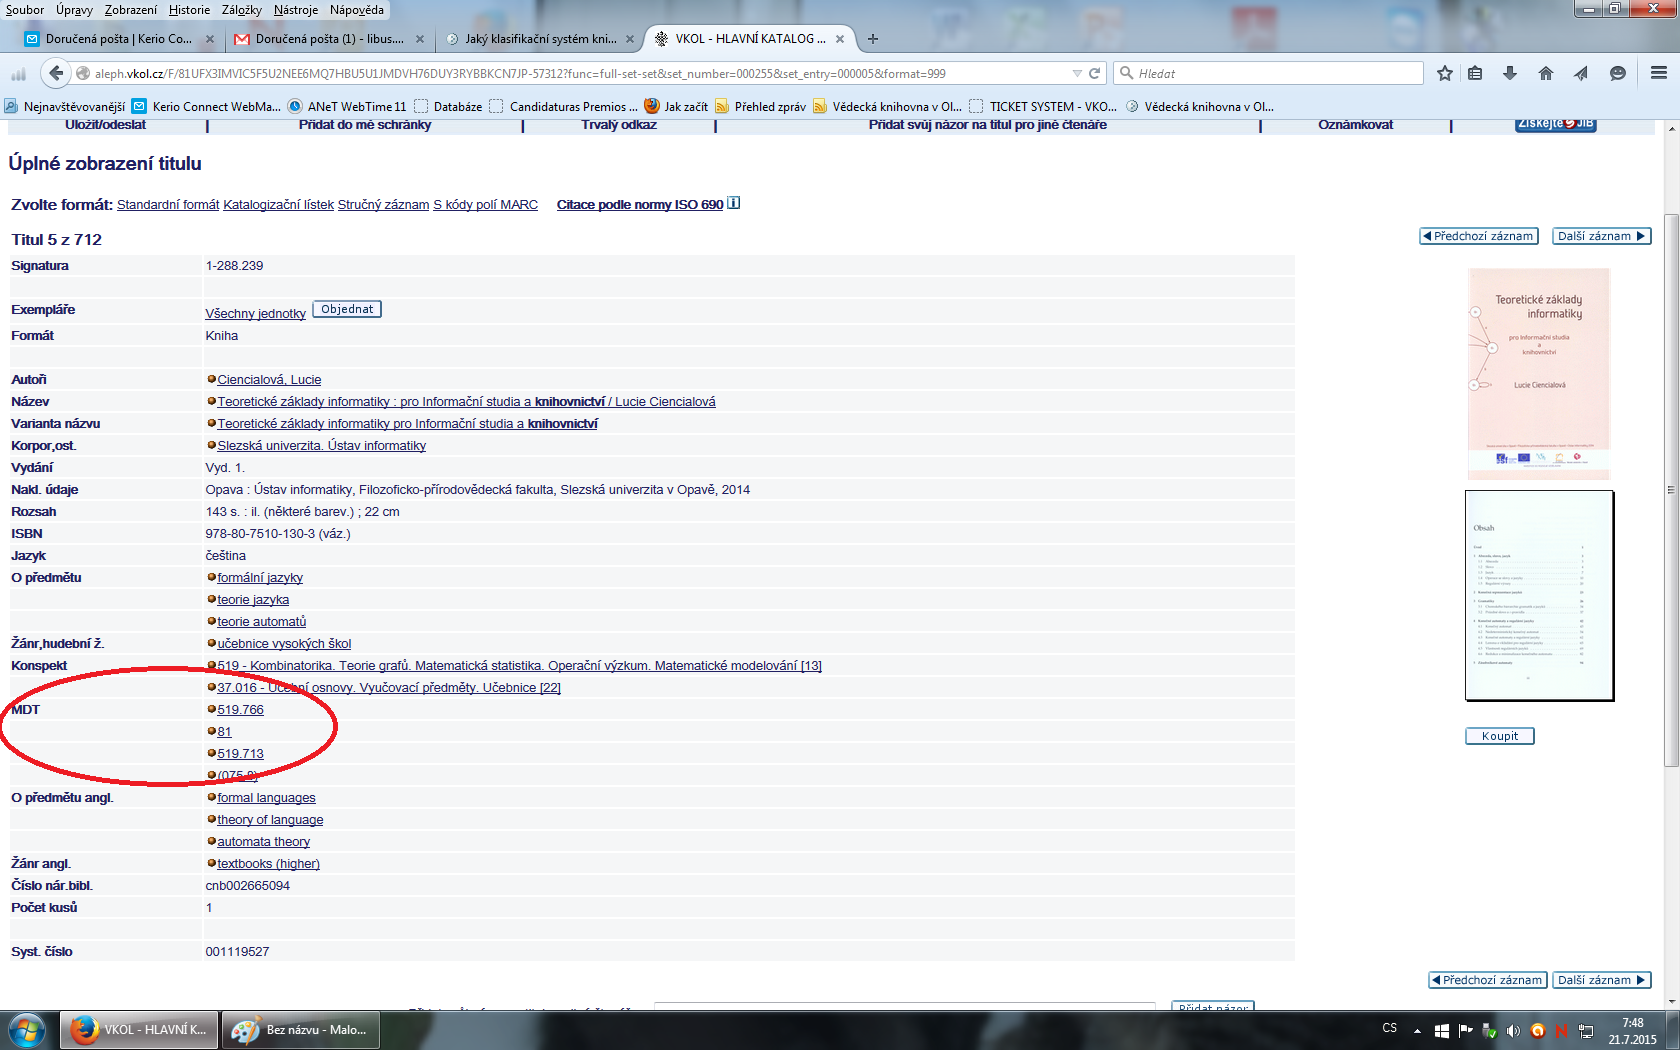This screenshot has height=1050, width=1680.
Task: Open the Záložky menu
Action: tap(241, 10)
